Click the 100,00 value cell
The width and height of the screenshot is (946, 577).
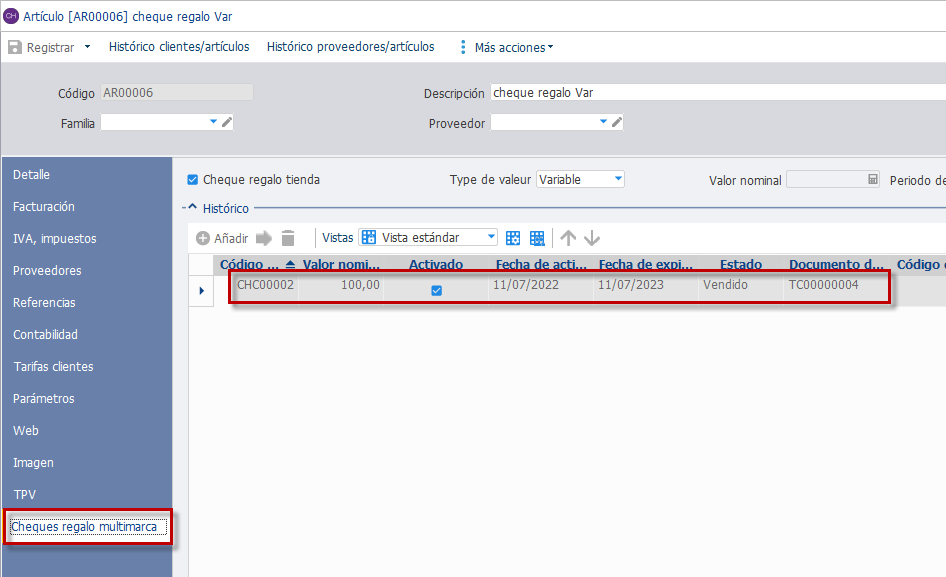click(x=341, y=285)
